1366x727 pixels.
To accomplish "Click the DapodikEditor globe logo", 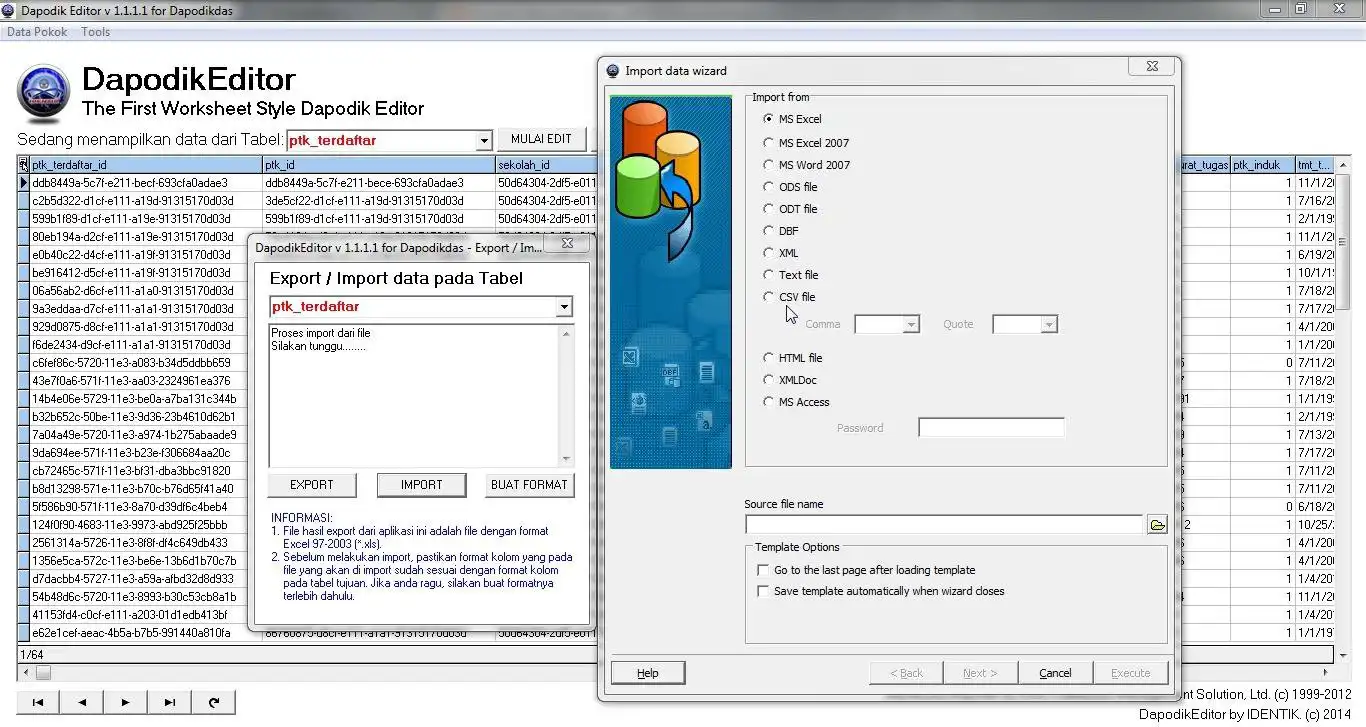I will point(44,93).
